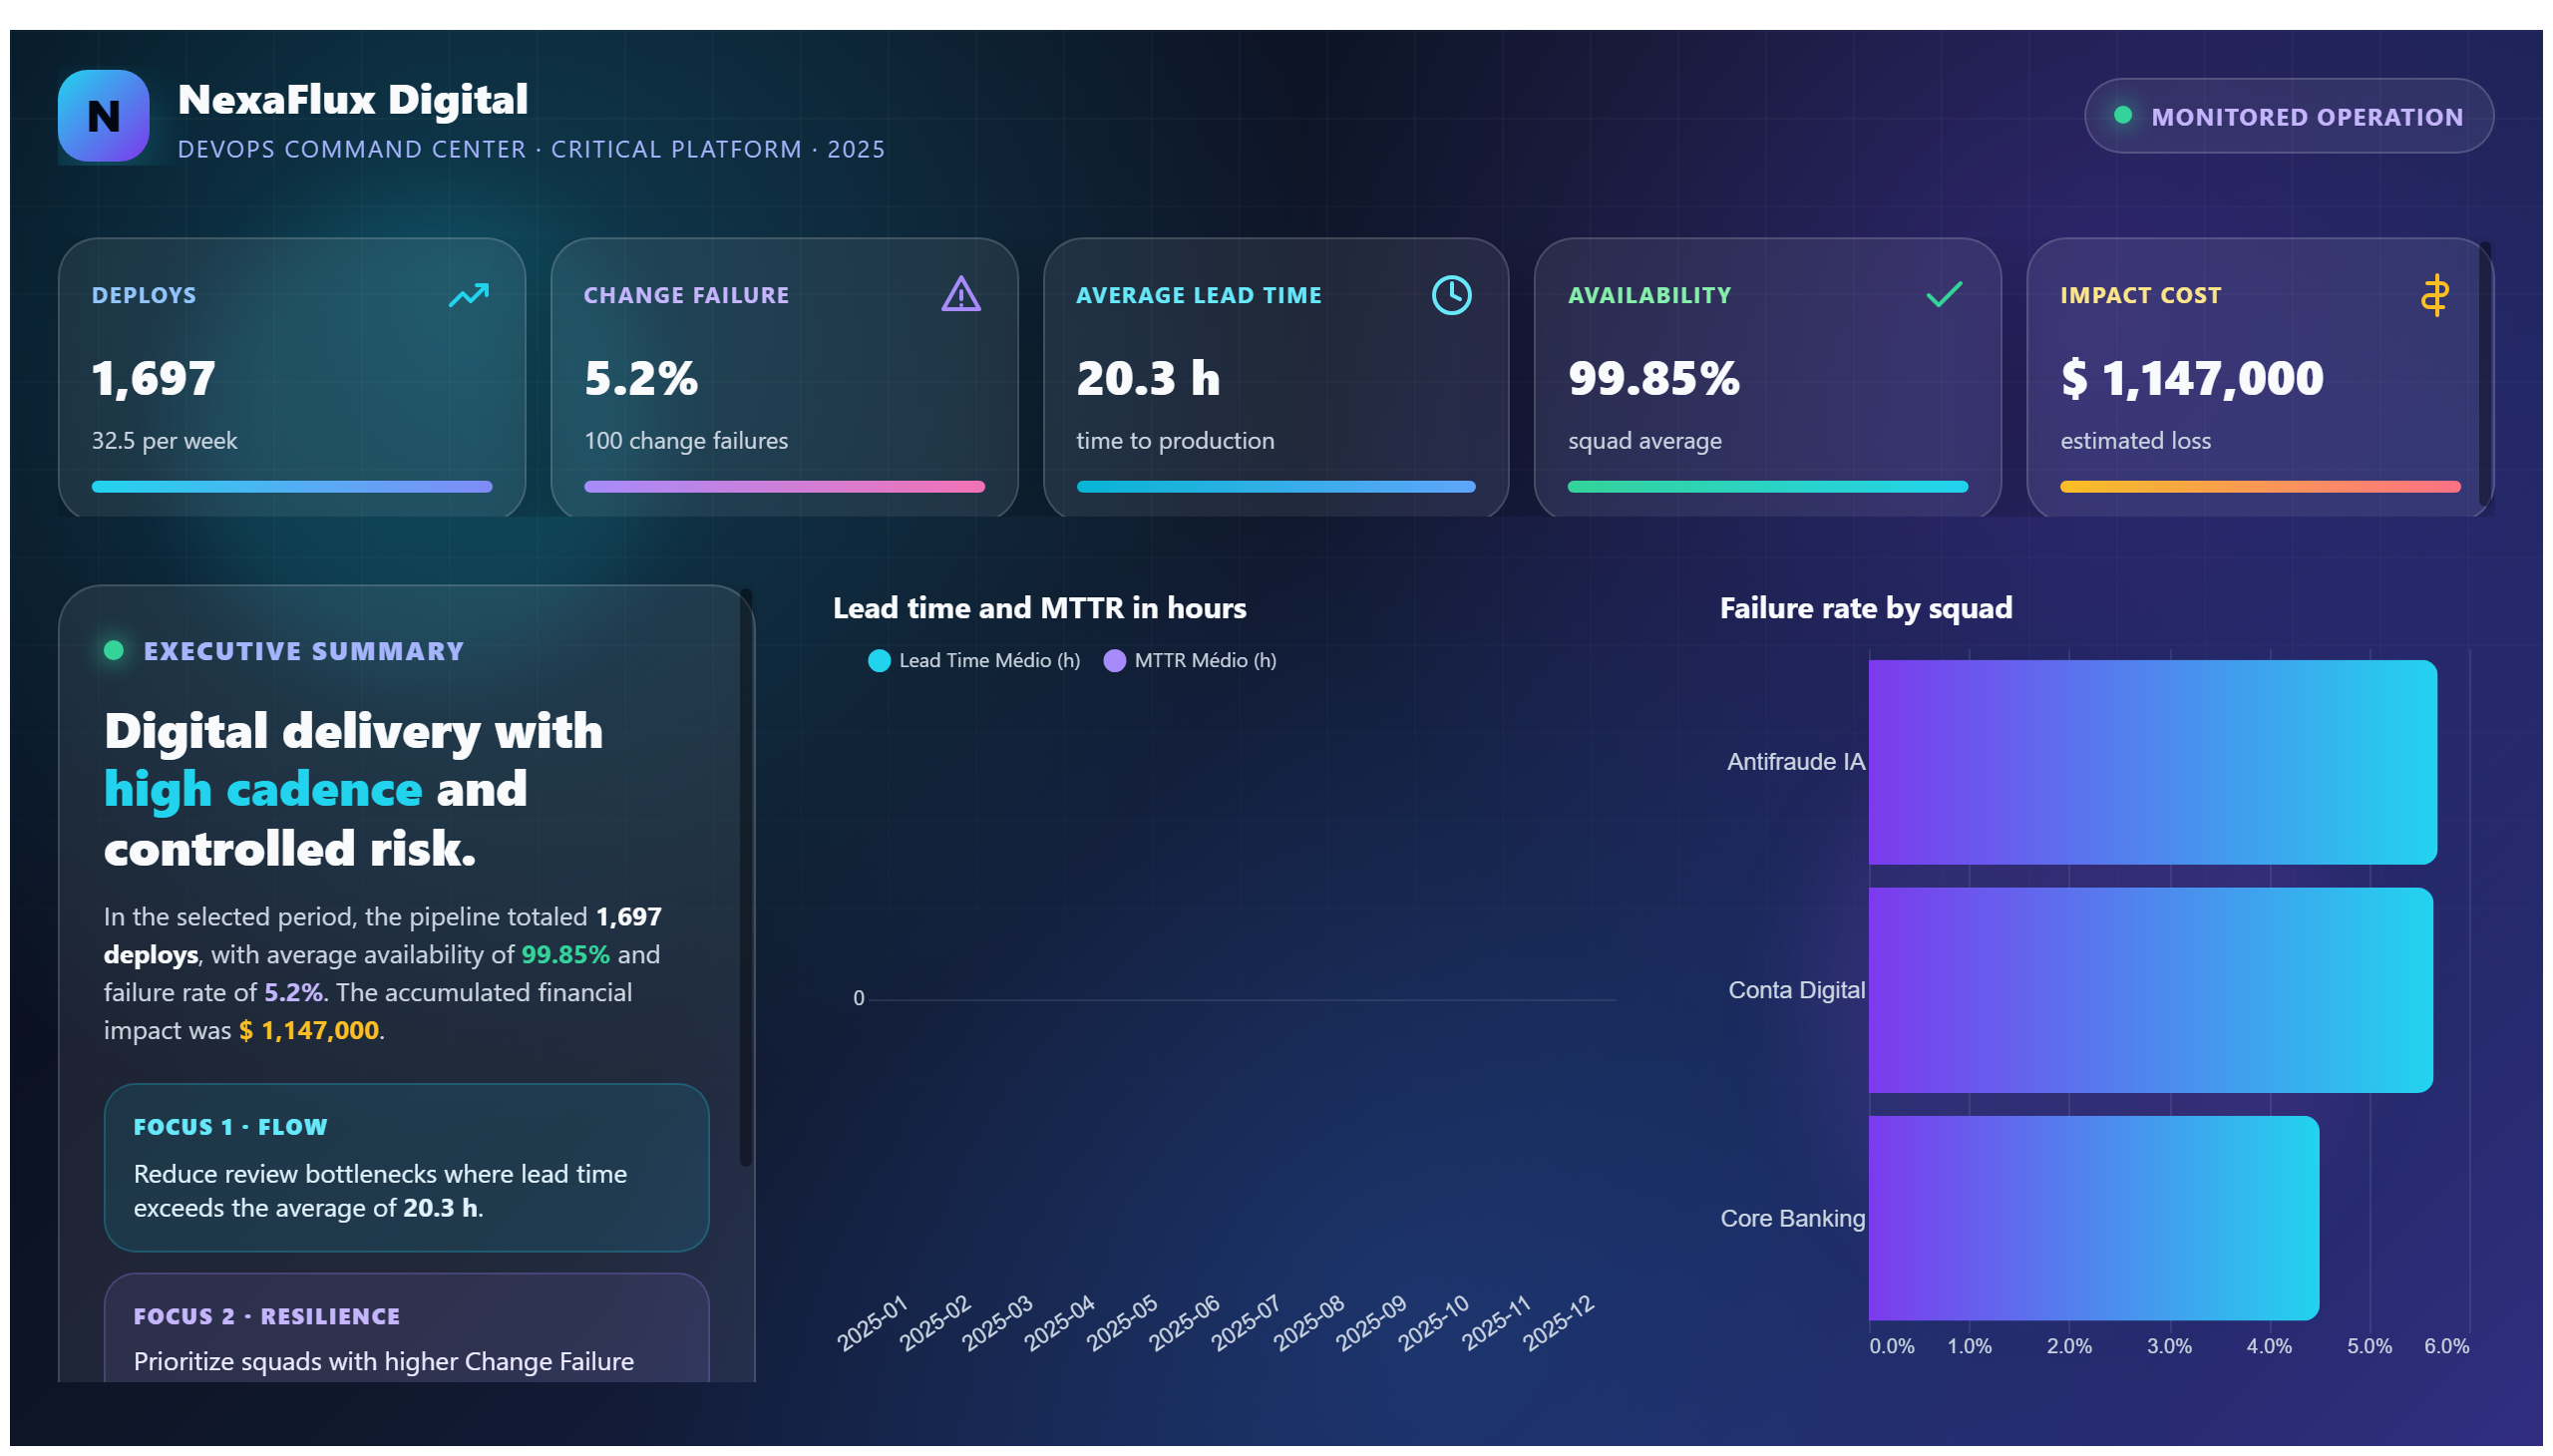Click the 'Conta Digital' axis label
The width and height of the screenshot is (2553, 1456).
tap(1796, 990)
